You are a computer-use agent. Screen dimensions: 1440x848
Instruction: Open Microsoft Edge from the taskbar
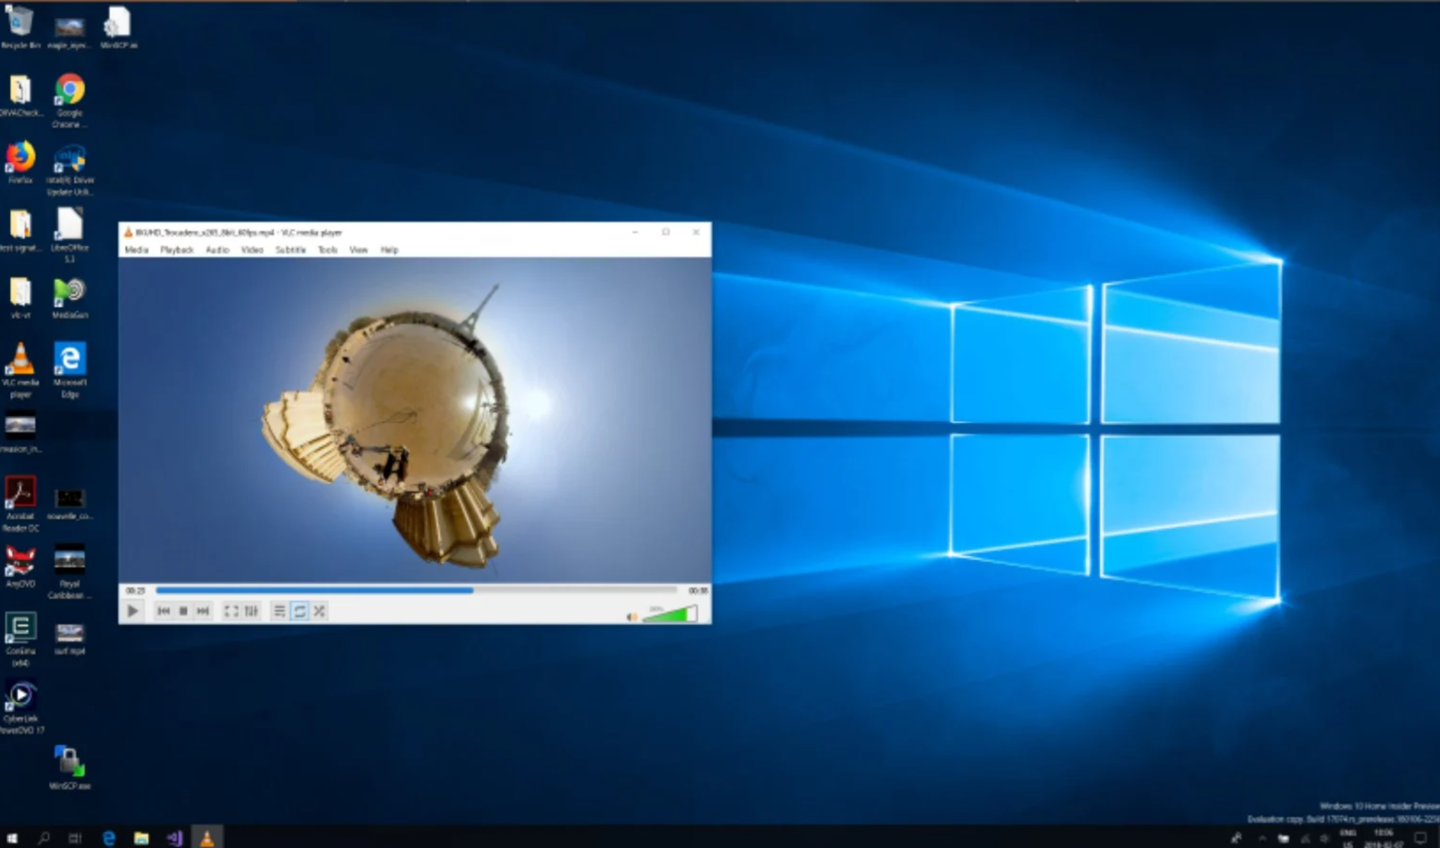click(108, 838)
